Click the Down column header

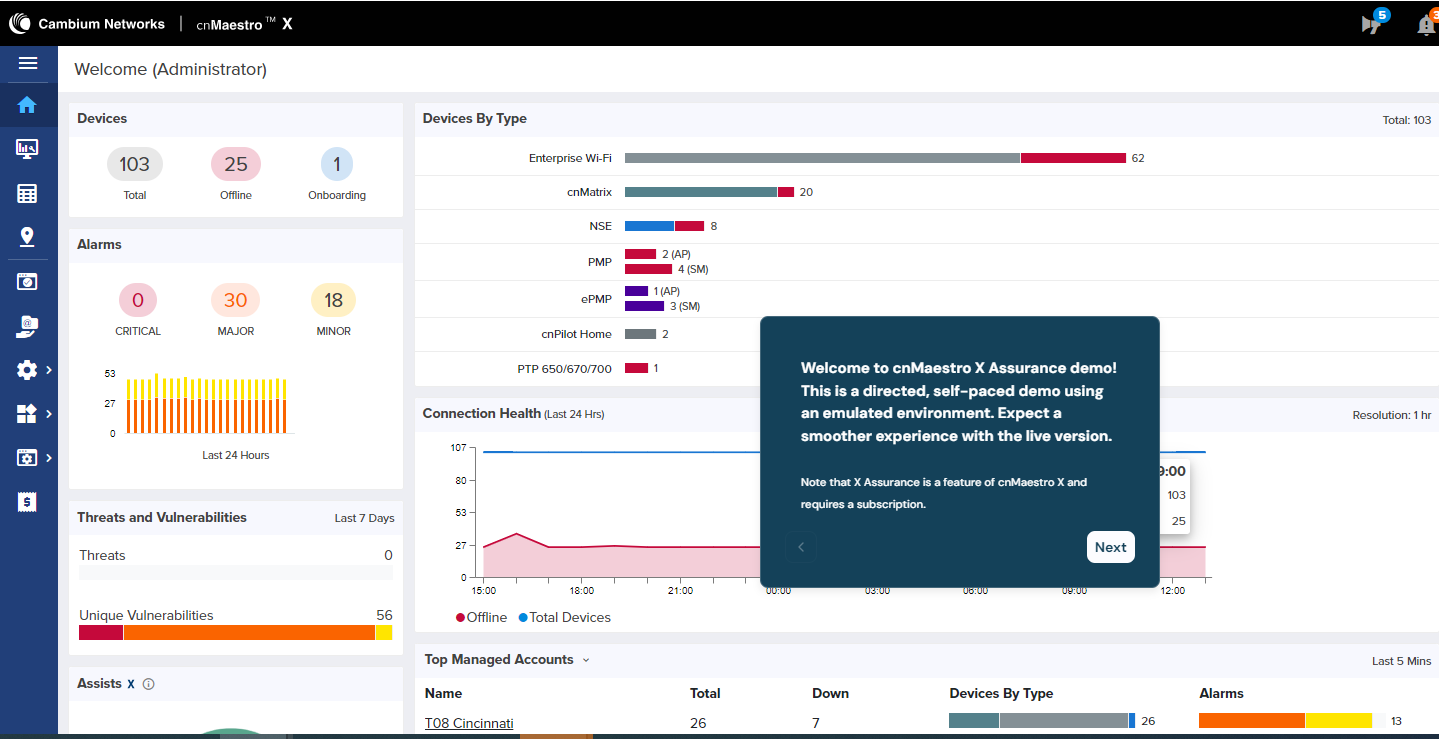pos(830,693)
